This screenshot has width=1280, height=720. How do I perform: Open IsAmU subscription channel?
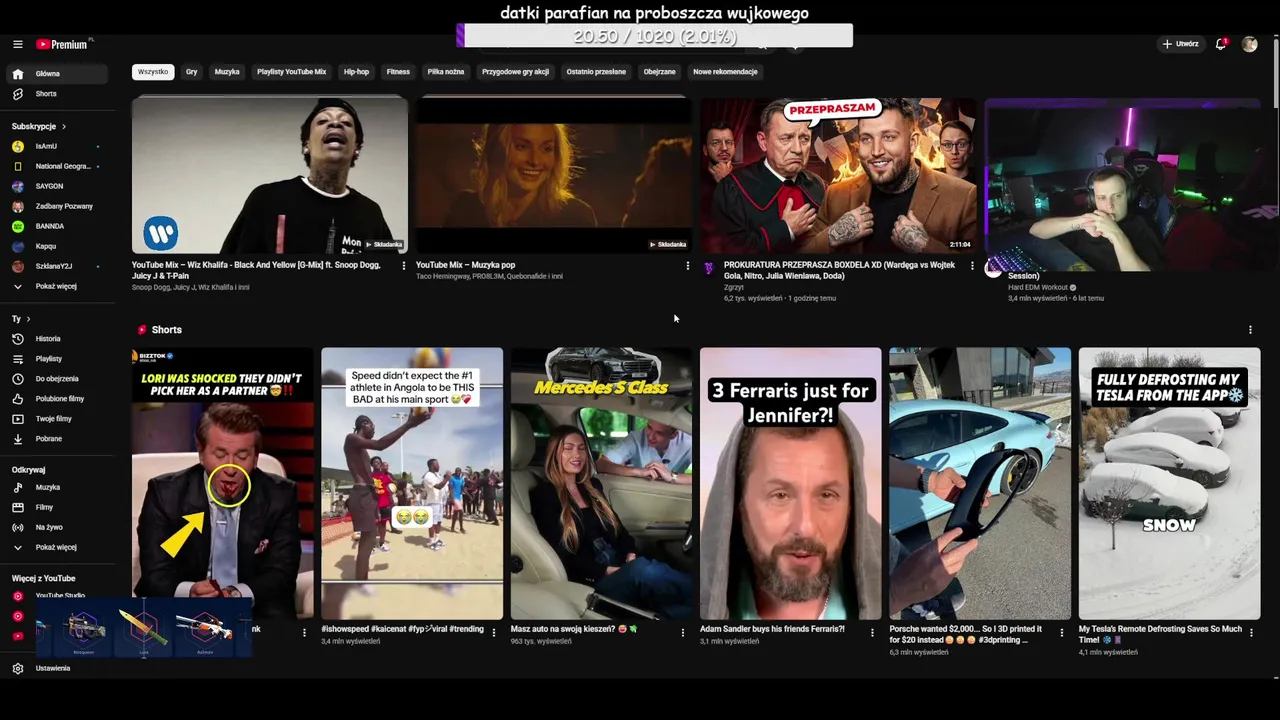pos(59,146)
